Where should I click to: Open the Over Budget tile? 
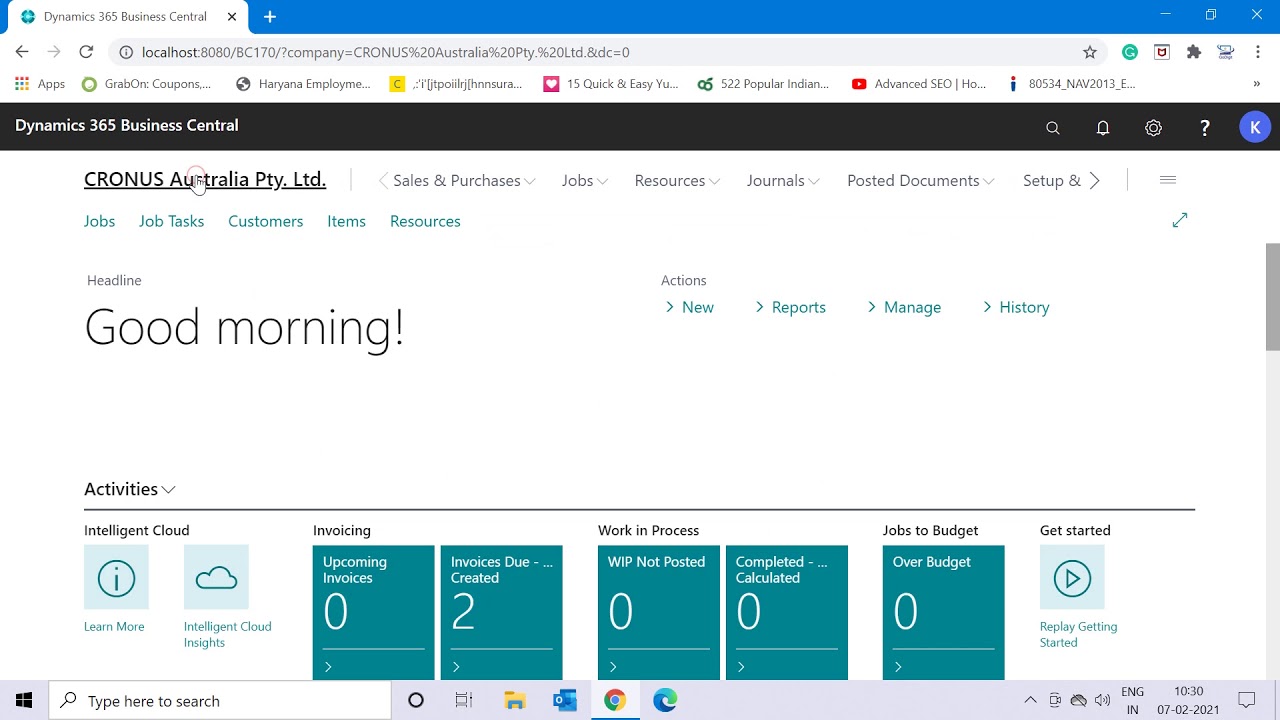[x=944, y=612]
